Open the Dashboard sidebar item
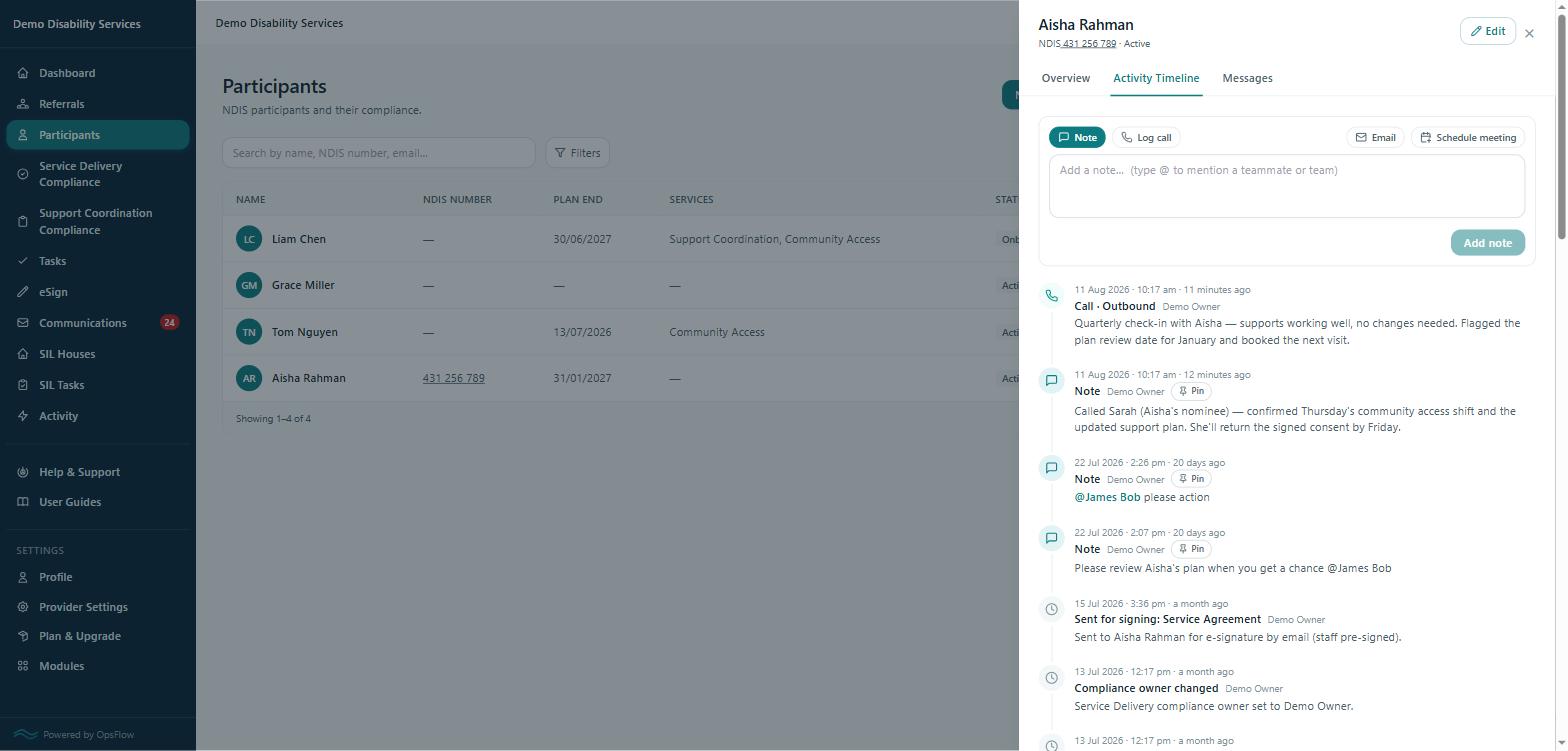1568x751 pixels. point(97,73)
